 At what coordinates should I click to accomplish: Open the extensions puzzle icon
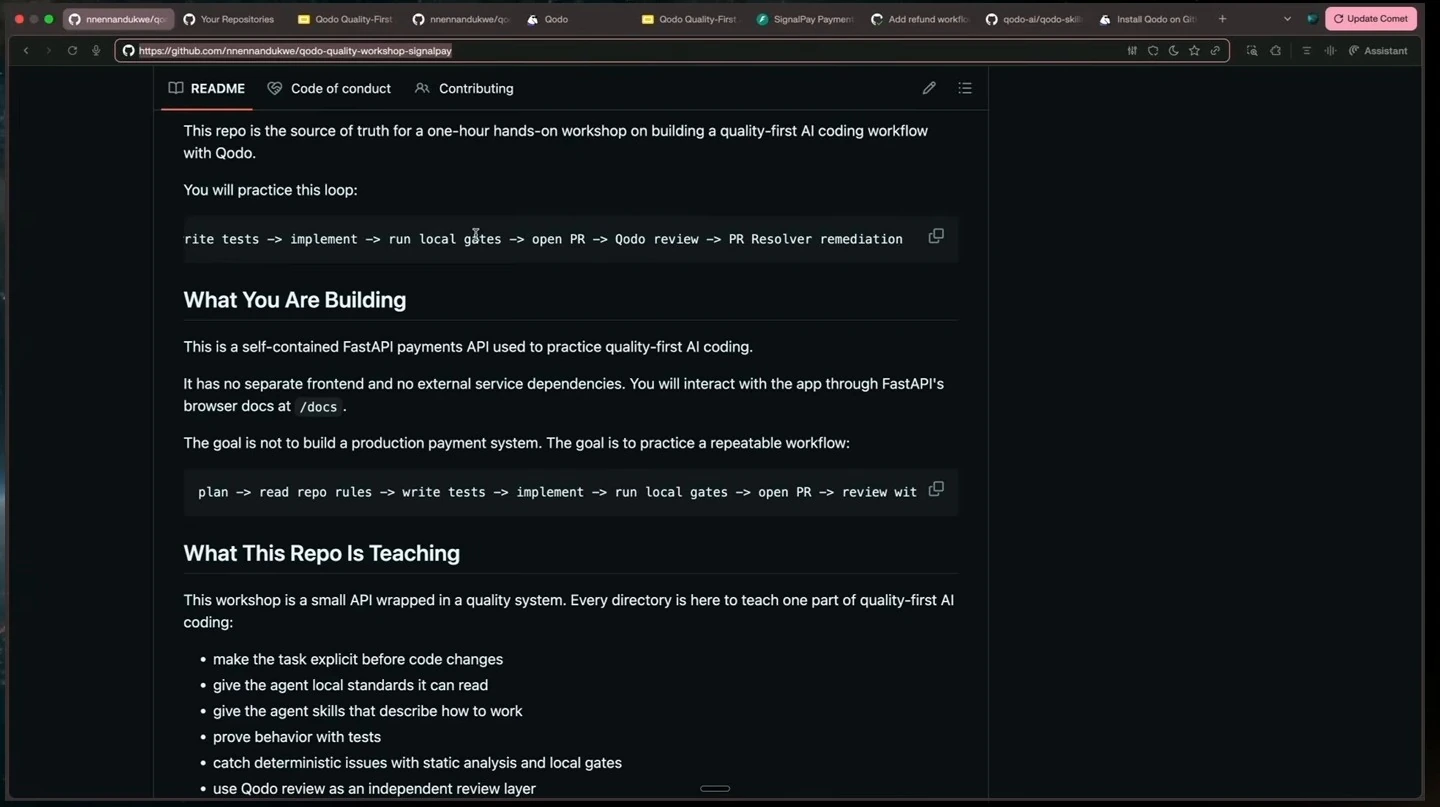[x=1275, y=51]
